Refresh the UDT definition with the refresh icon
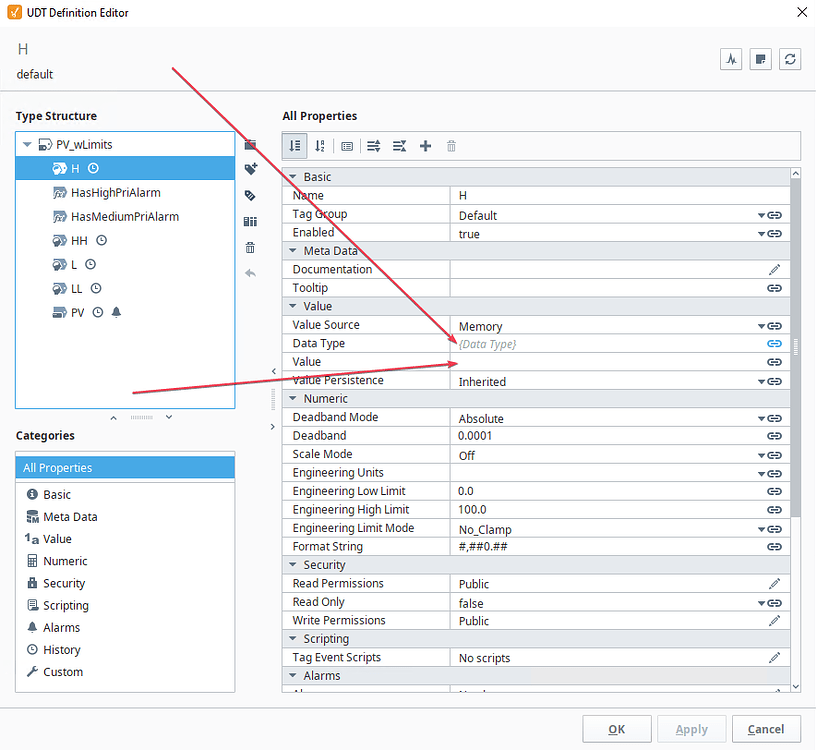This screenshot has width=816, height=750. [x=790, y=59]
